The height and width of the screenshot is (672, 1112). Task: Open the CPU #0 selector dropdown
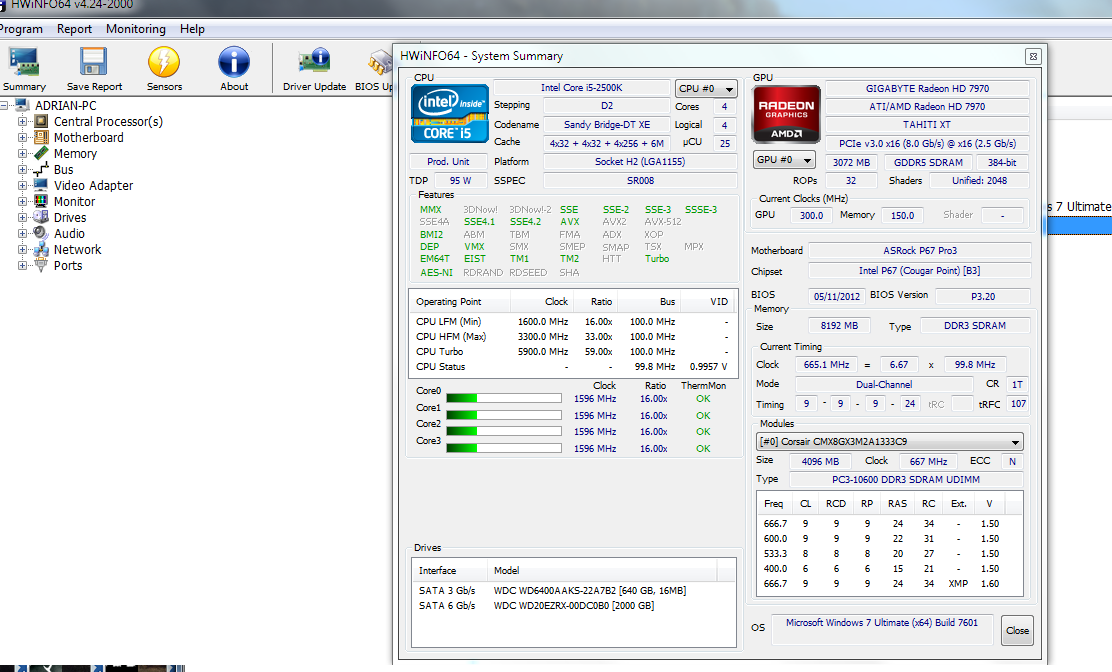[706, 89]
